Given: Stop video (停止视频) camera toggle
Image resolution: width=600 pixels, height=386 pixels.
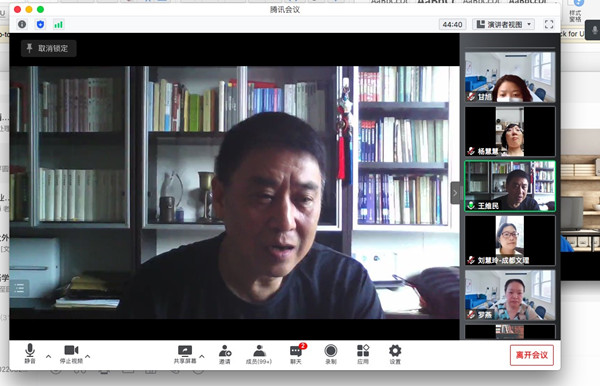Looking at the screenshot, I should [x=71, y=354].
